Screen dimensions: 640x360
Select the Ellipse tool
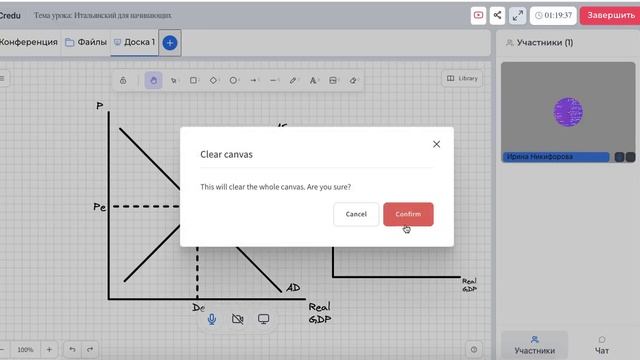pyautogui.click(x=233, y=80)
